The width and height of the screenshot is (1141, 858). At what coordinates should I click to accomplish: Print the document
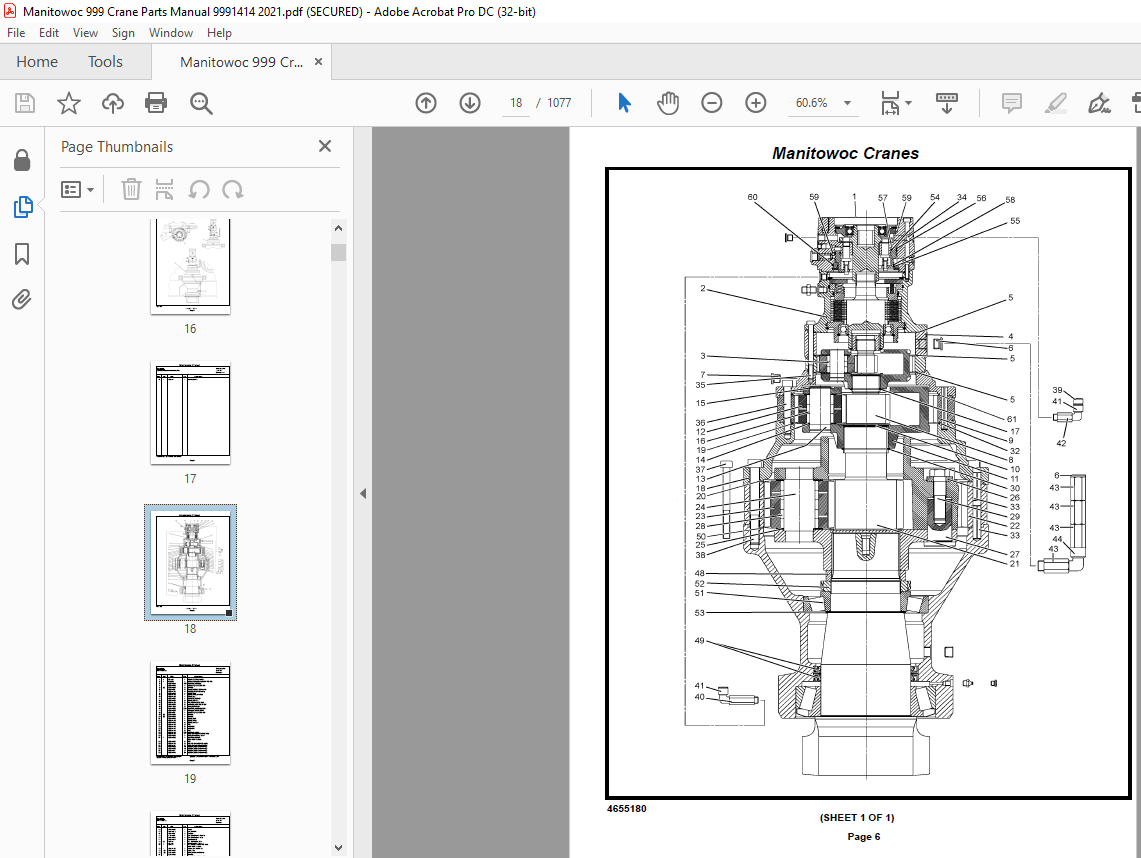coord(156,103)
